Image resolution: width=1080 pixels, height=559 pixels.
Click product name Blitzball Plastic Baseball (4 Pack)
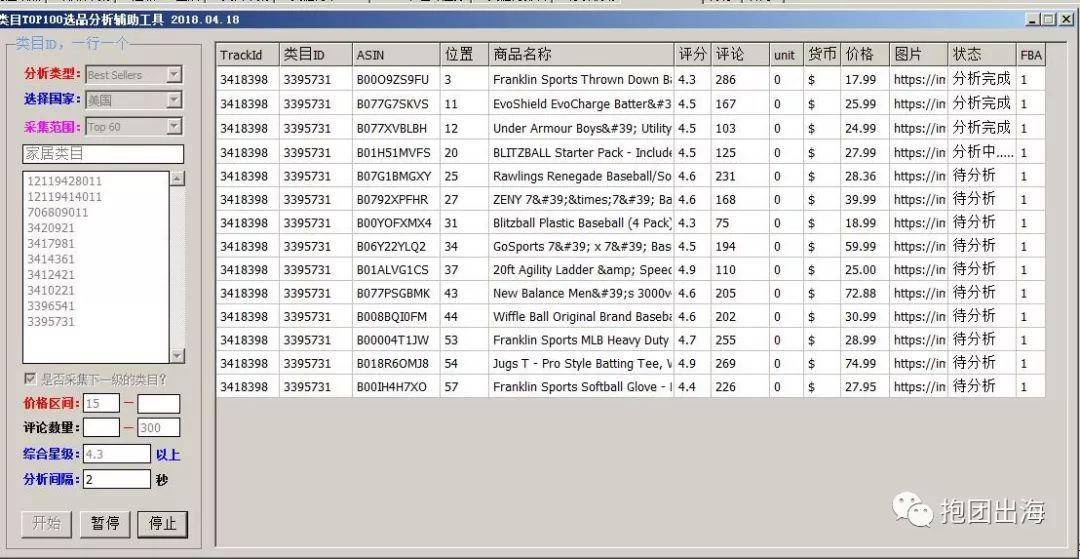(581, 223)
